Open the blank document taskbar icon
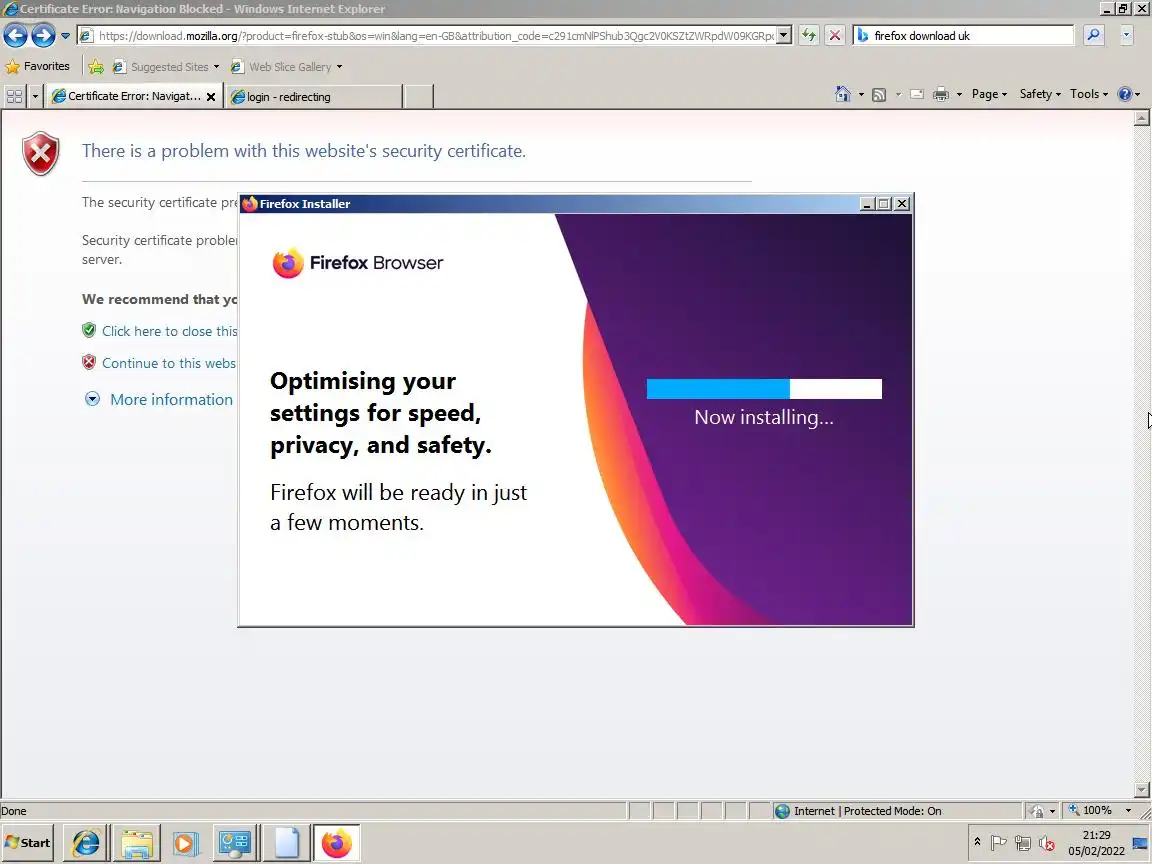Image resolution: width=1152 pixels, height=864 pixels. click(287, 843)
